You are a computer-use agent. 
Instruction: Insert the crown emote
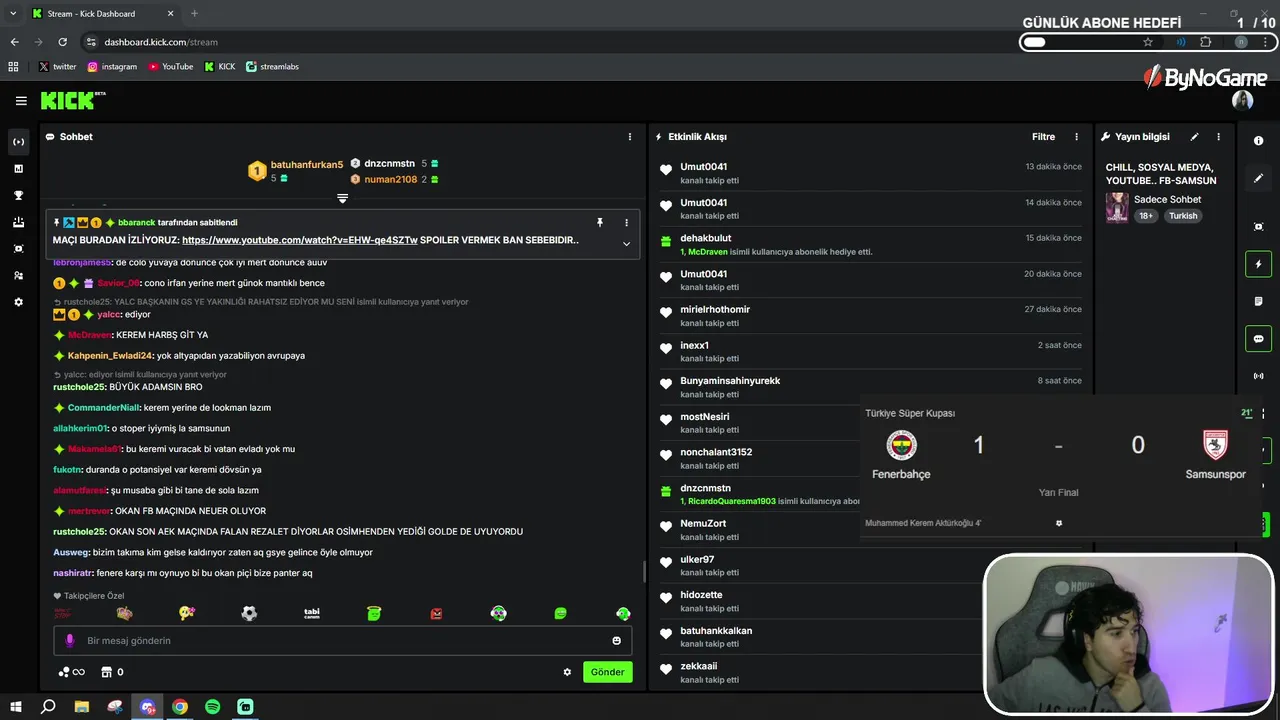pos(124,613)
